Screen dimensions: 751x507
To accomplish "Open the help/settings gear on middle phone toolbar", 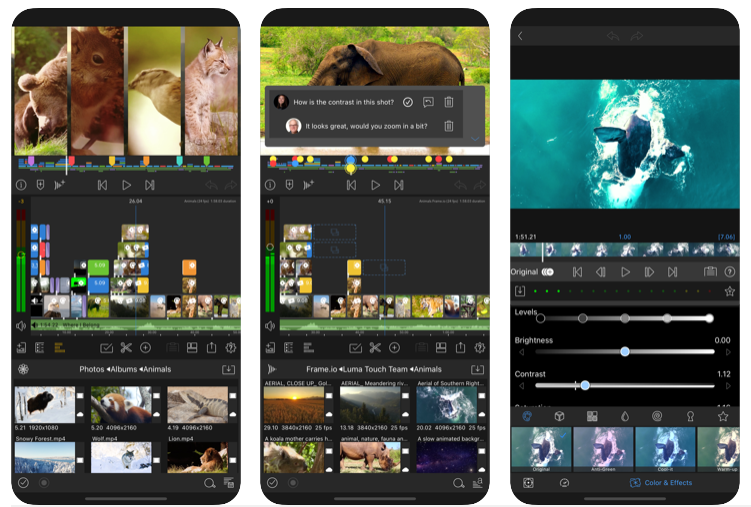I will [479, 348].
